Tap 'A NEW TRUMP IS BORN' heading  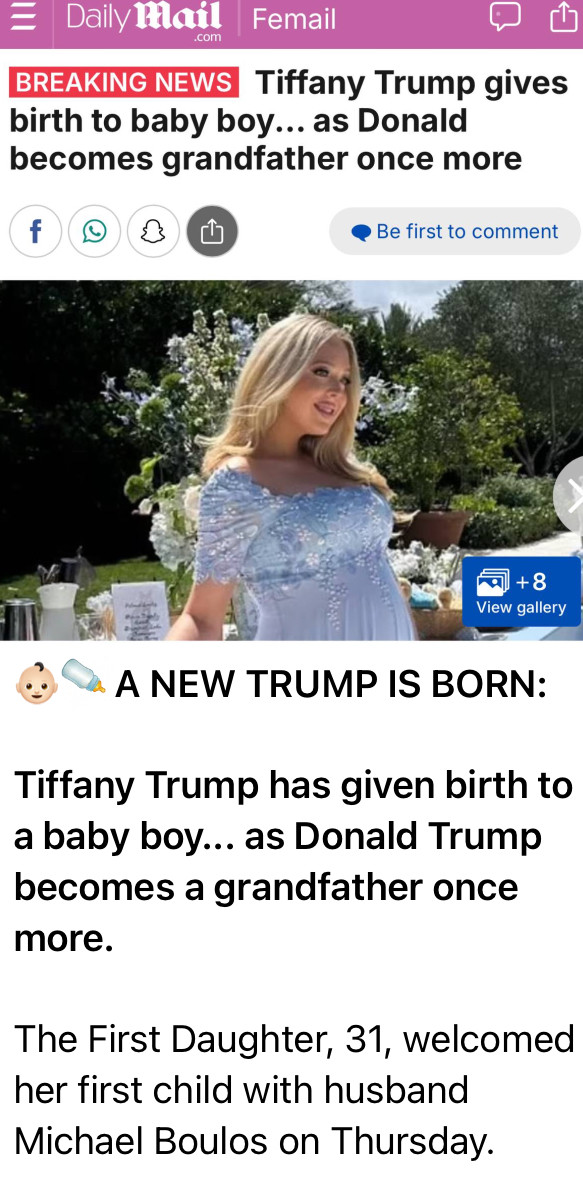coord(331,685)
